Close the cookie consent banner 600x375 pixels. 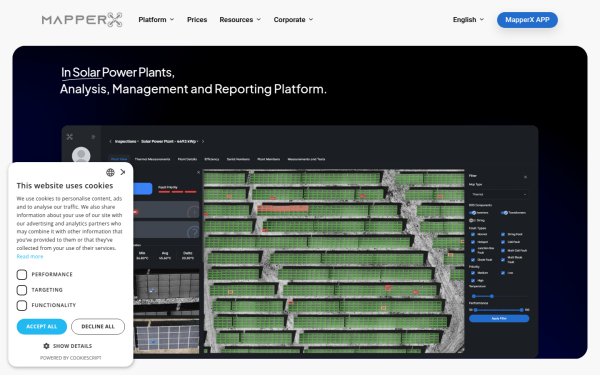tap(123, 172)
